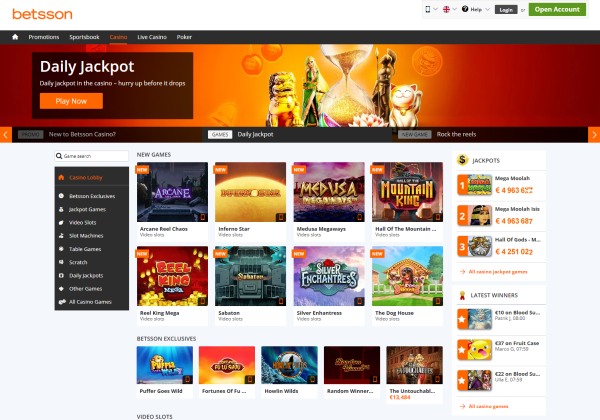Open the Inferno Star game thumbnail

click(251, 192)
